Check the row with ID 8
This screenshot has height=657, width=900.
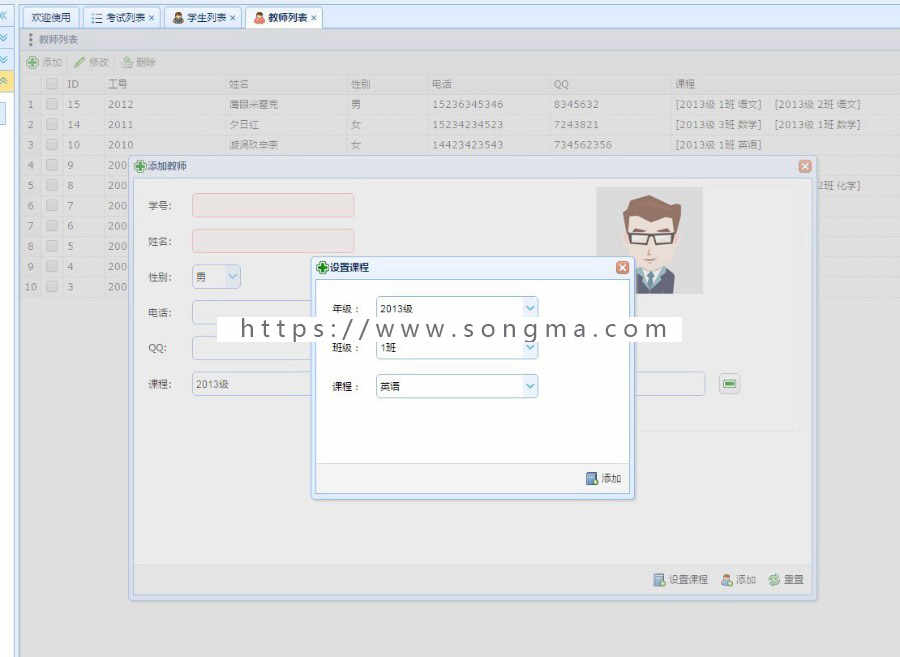52,185
